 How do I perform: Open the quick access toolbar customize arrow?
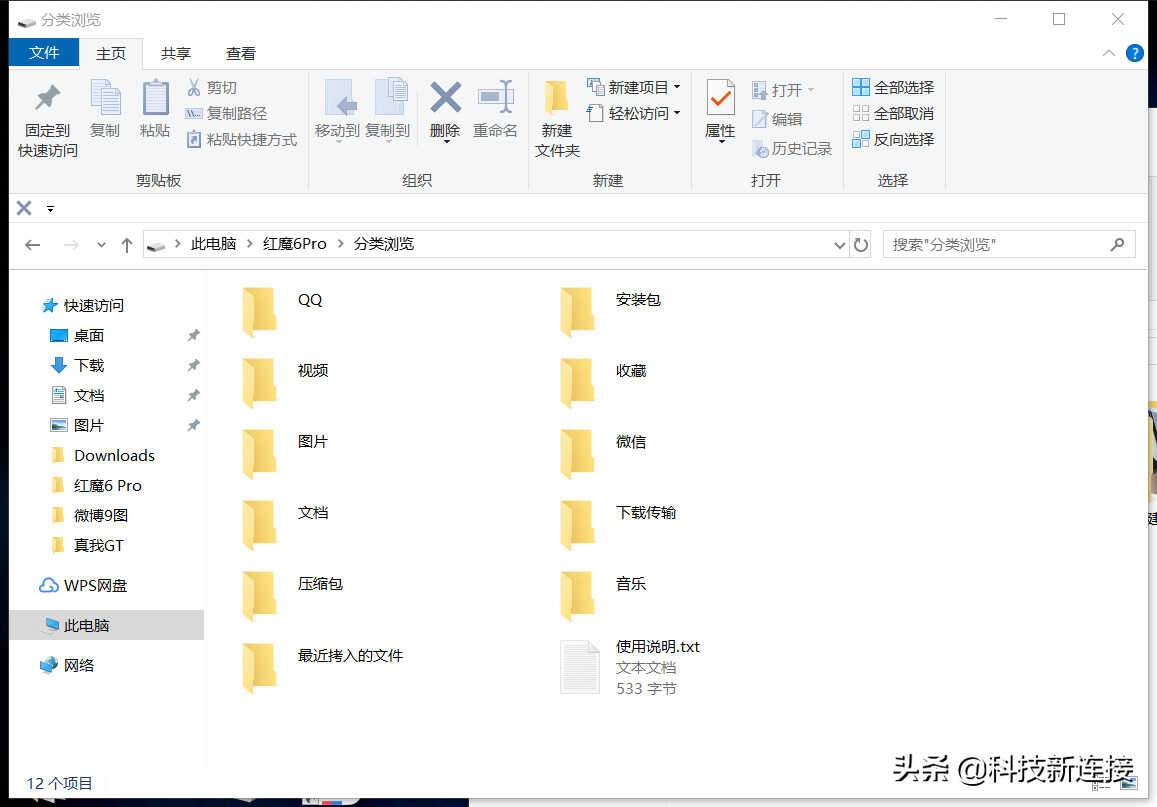tap(50, 209)
